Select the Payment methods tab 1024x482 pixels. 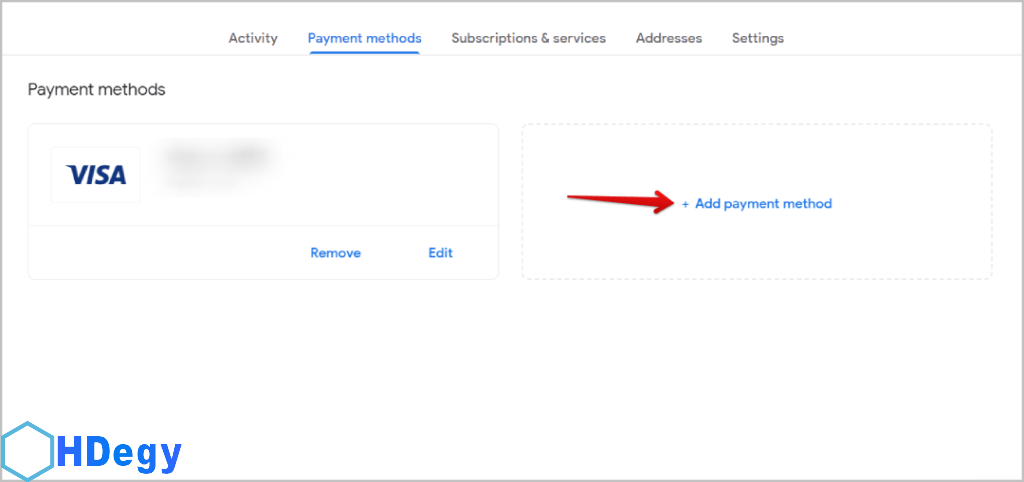[x=364, y=38]
